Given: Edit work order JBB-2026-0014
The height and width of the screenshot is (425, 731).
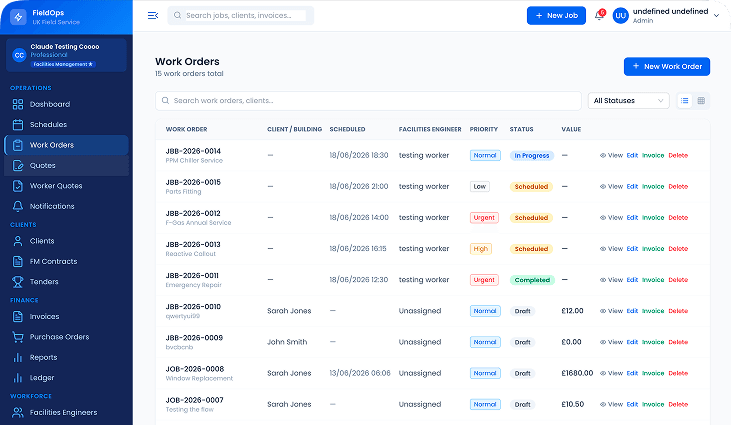Looking at the screenshot, I should coord(632,156).
